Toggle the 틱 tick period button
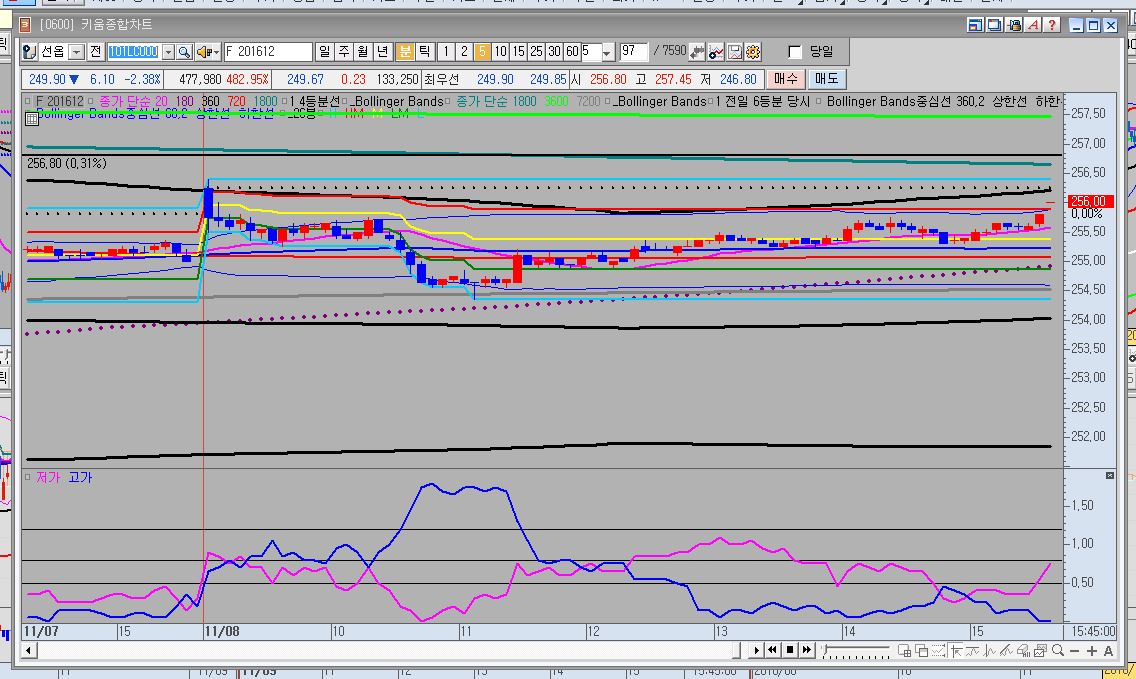This screenshot has height=679, width=1136. [424, 52]
